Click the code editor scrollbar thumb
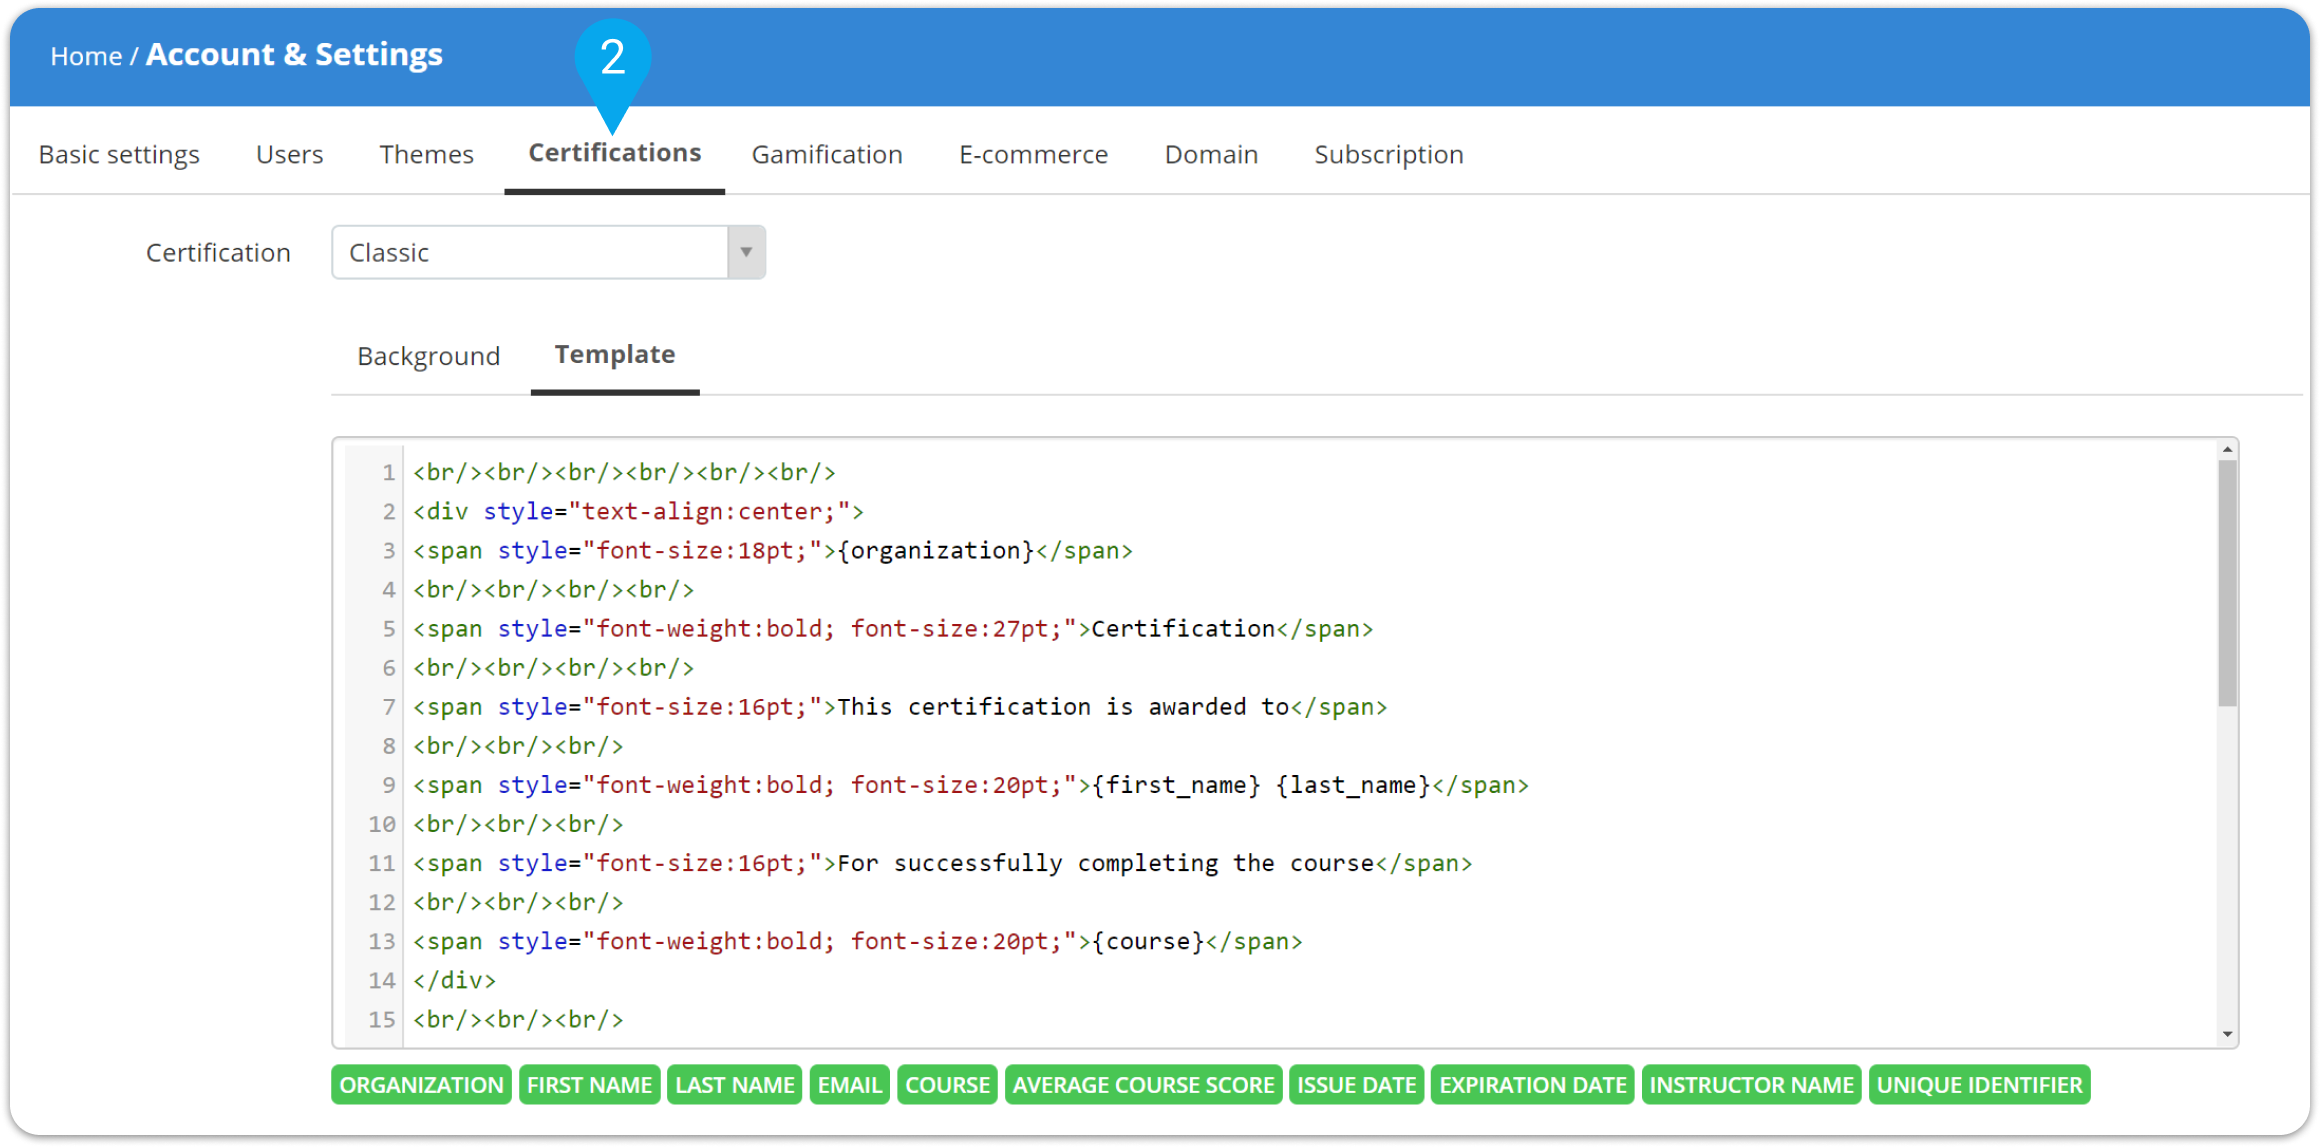Image resolution: width=2320 pixels, height=1147 pixels. (2226, 582)
